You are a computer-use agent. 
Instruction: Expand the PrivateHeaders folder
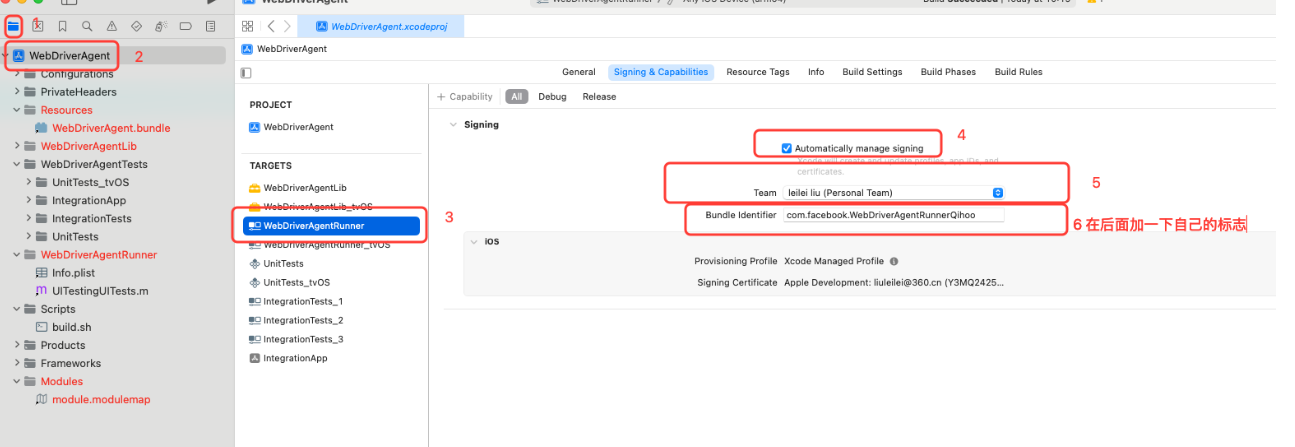point(17,92)
